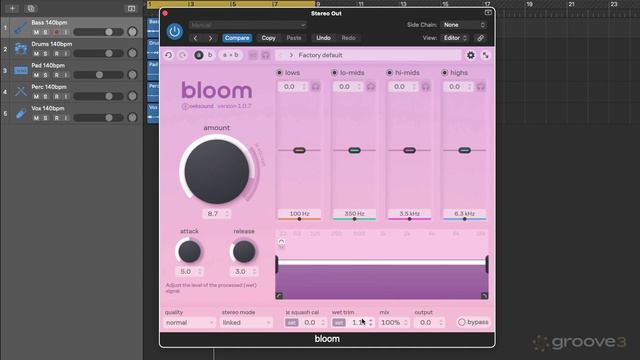This screenshot has width=640, height=360.
Task: Open bloom settings gear
Action: click(x=471, y=55)
